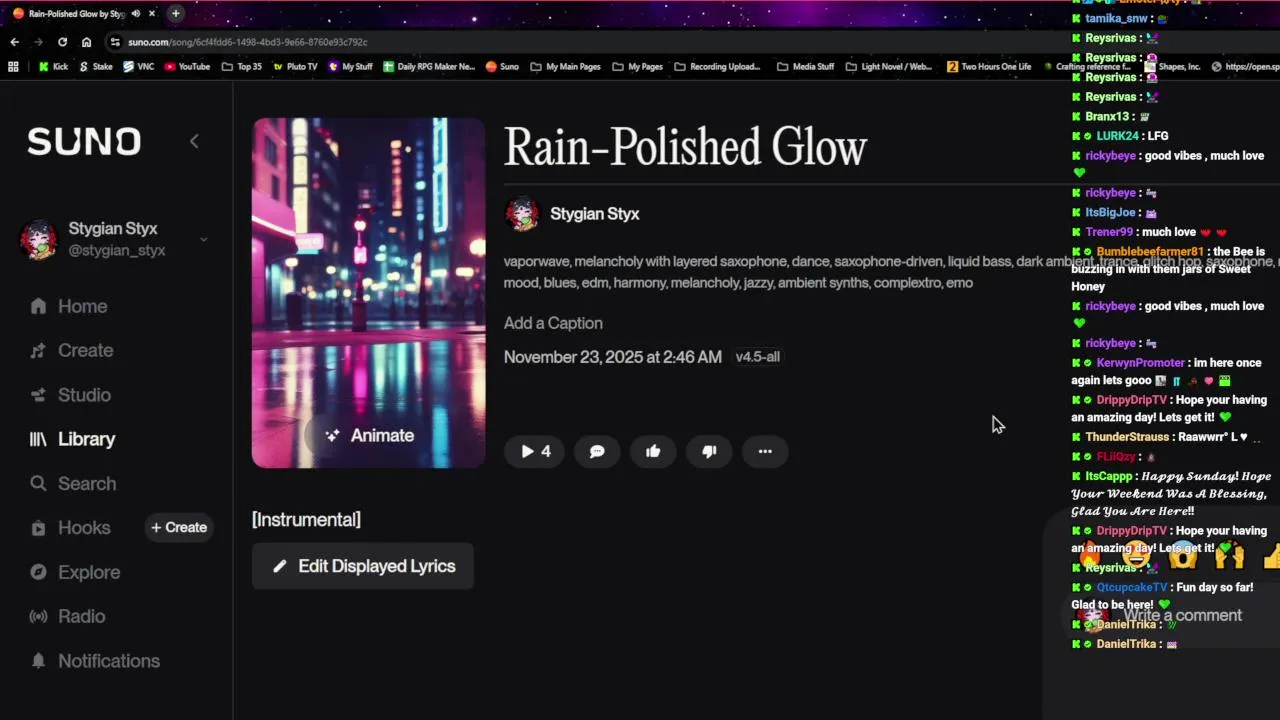This screenshot has width=1280, height=720.
Task: Open the song comments icon
Action: (597, 452)
